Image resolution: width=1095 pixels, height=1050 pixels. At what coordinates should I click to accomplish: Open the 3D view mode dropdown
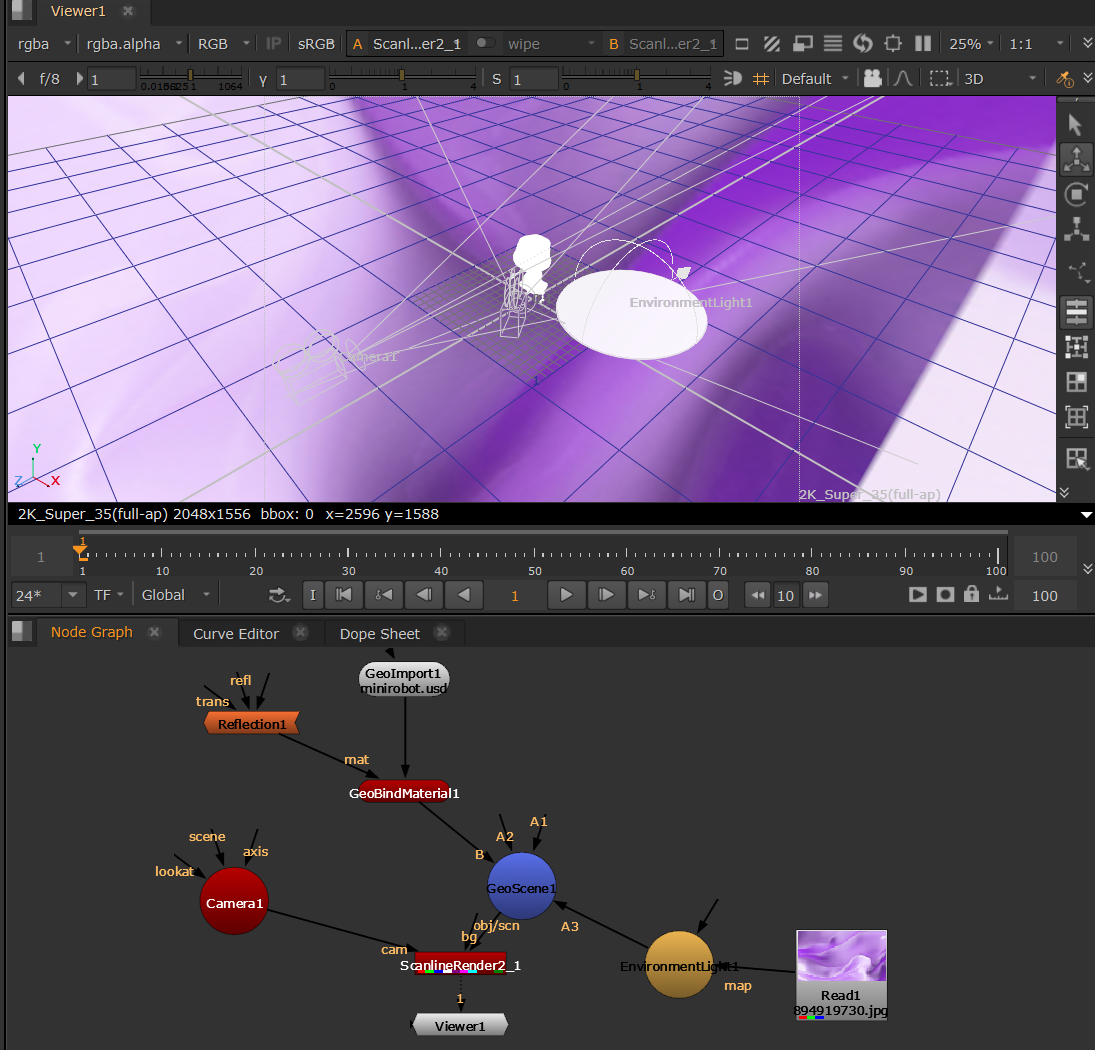pos(1001,78)
